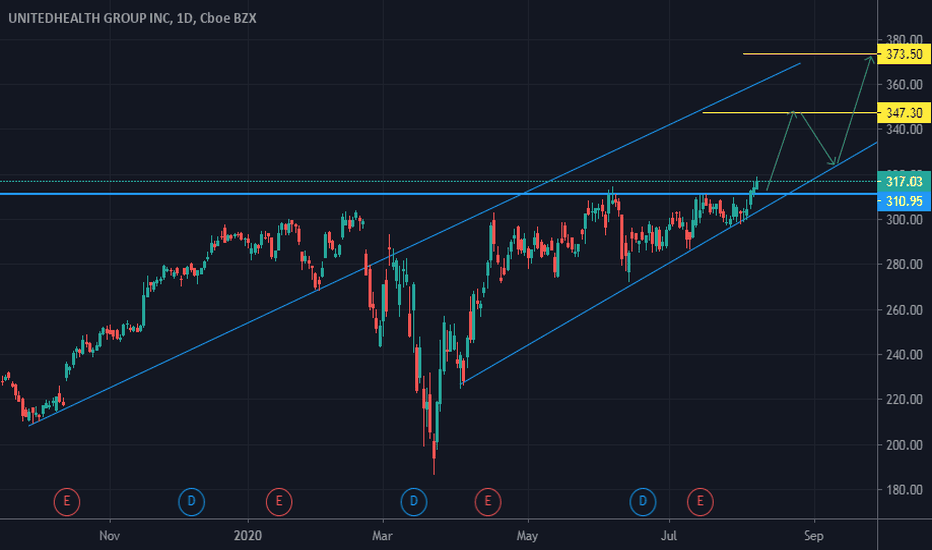Click the Nov label on time axis
The image size is (932, 550).
coord(109,536)
